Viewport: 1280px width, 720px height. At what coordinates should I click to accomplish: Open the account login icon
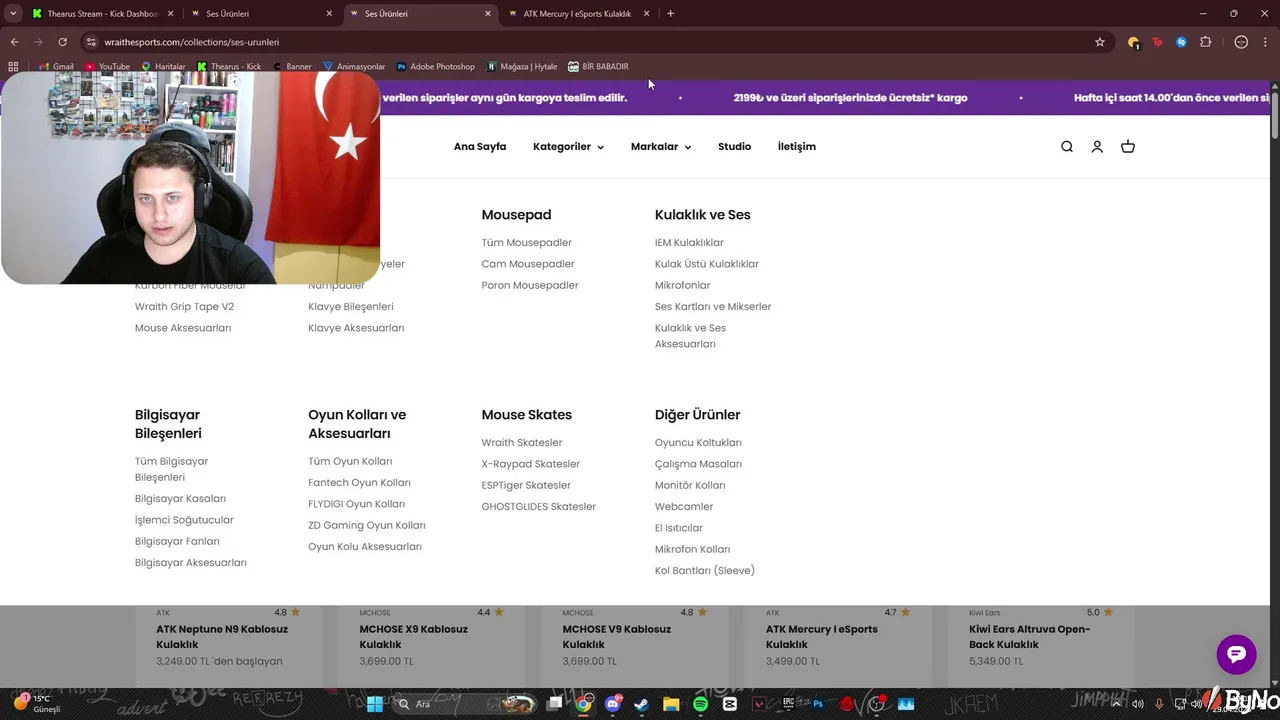(x=1097, y=147)
